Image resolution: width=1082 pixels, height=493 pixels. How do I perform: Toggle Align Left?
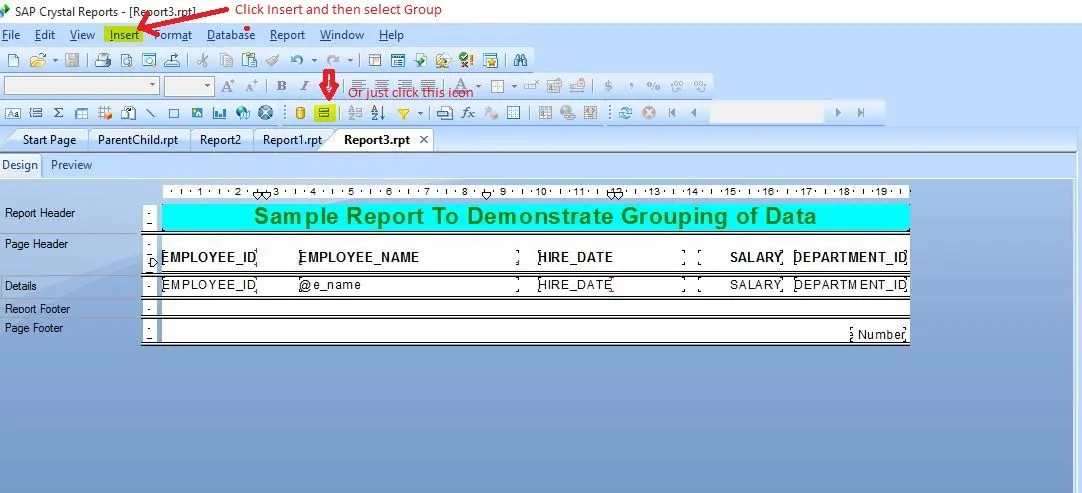358,86
